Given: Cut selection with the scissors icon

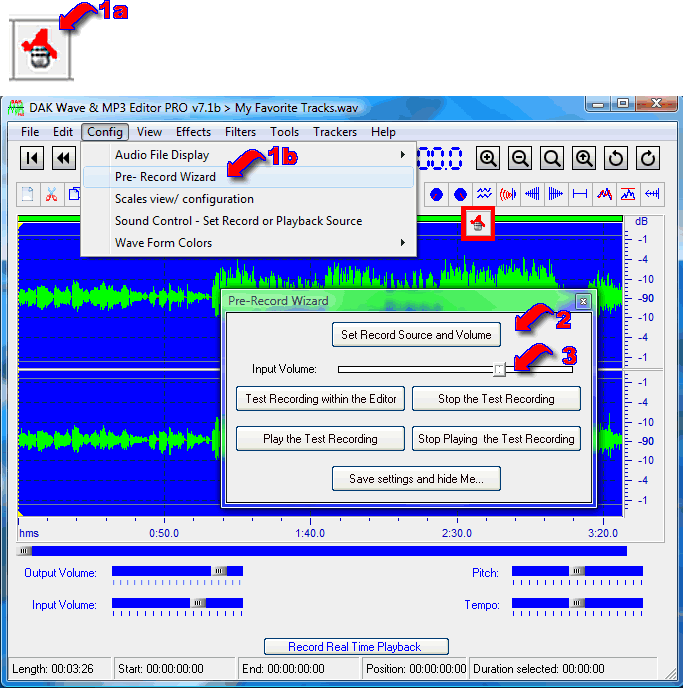Looking at the screenshot, I should [52, 194].
